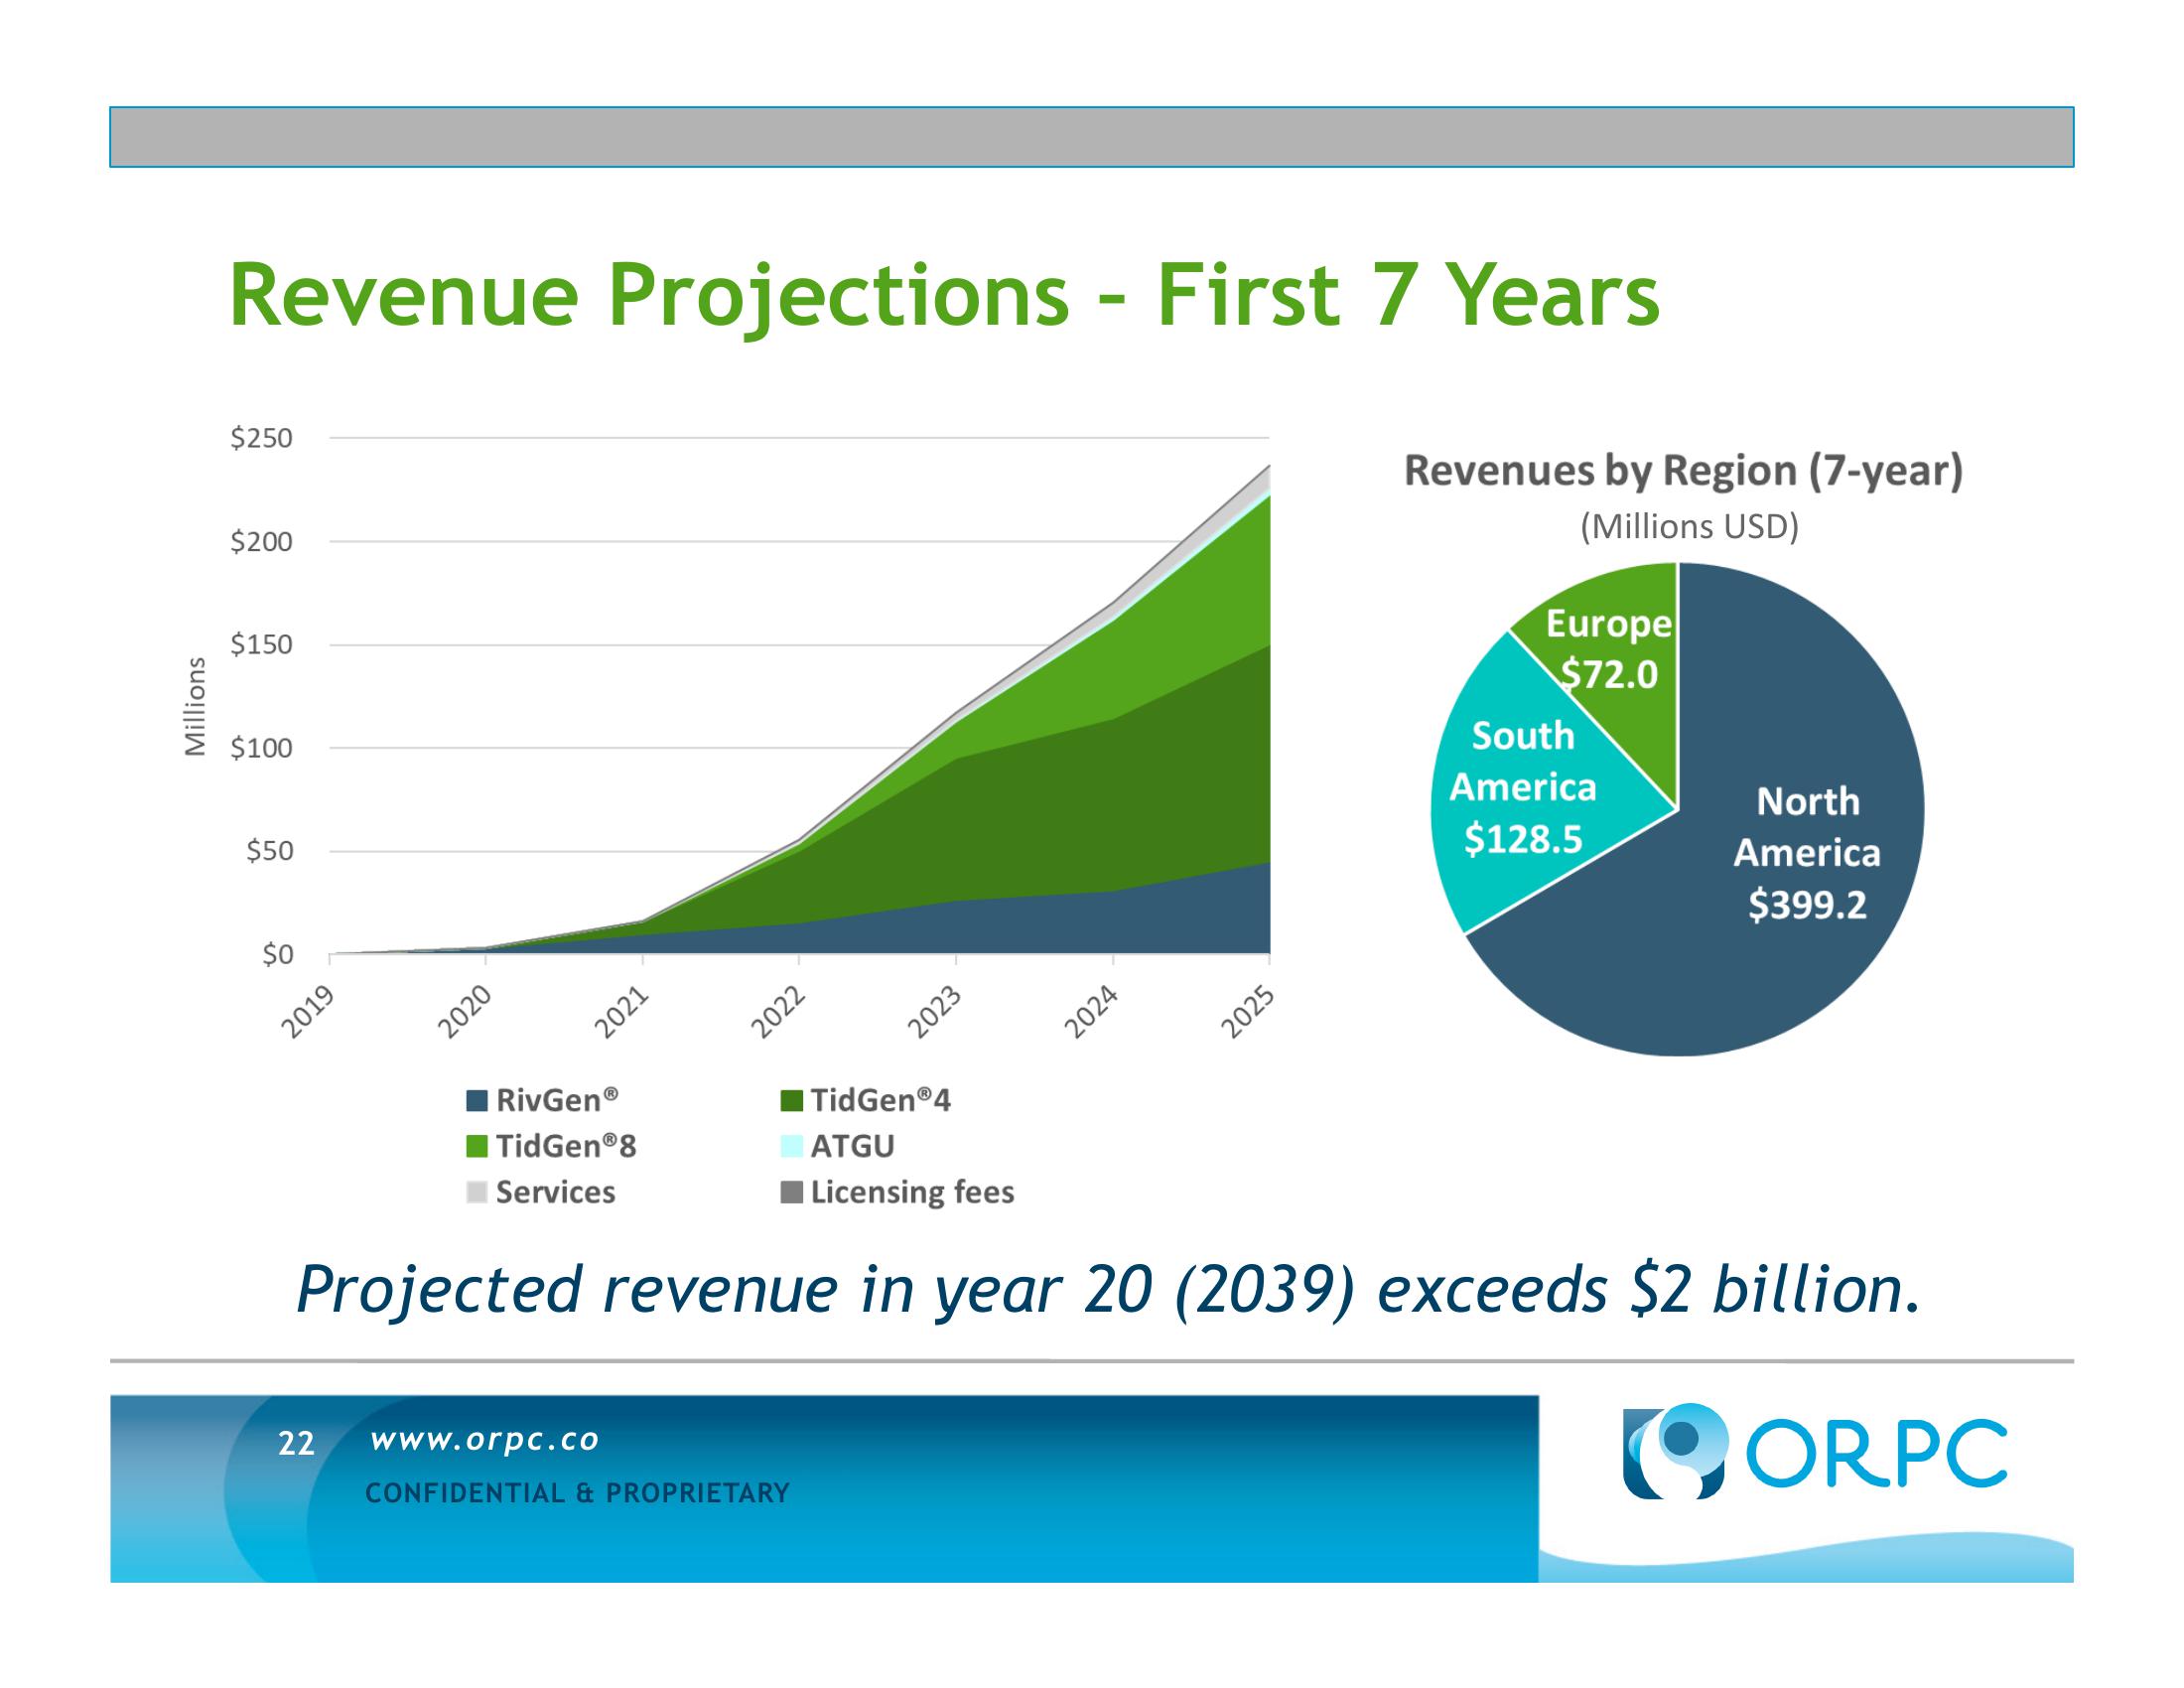
Task: Click slide page number 22
Action: coord(296,1443)
